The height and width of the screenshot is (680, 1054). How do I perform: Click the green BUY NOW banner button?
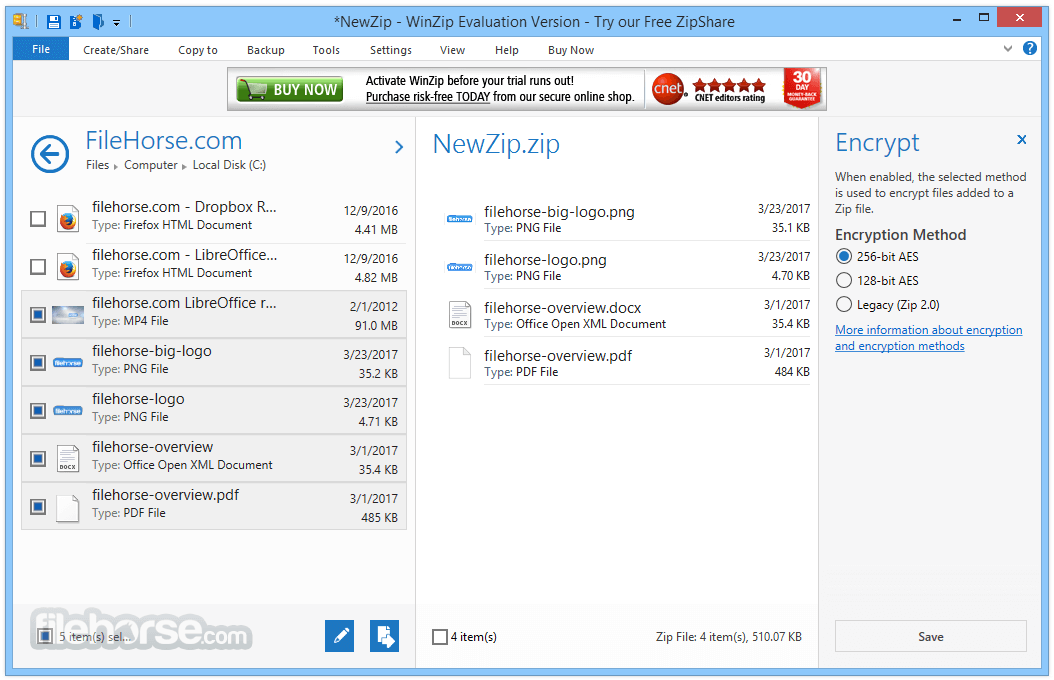[x=290, y=89]
